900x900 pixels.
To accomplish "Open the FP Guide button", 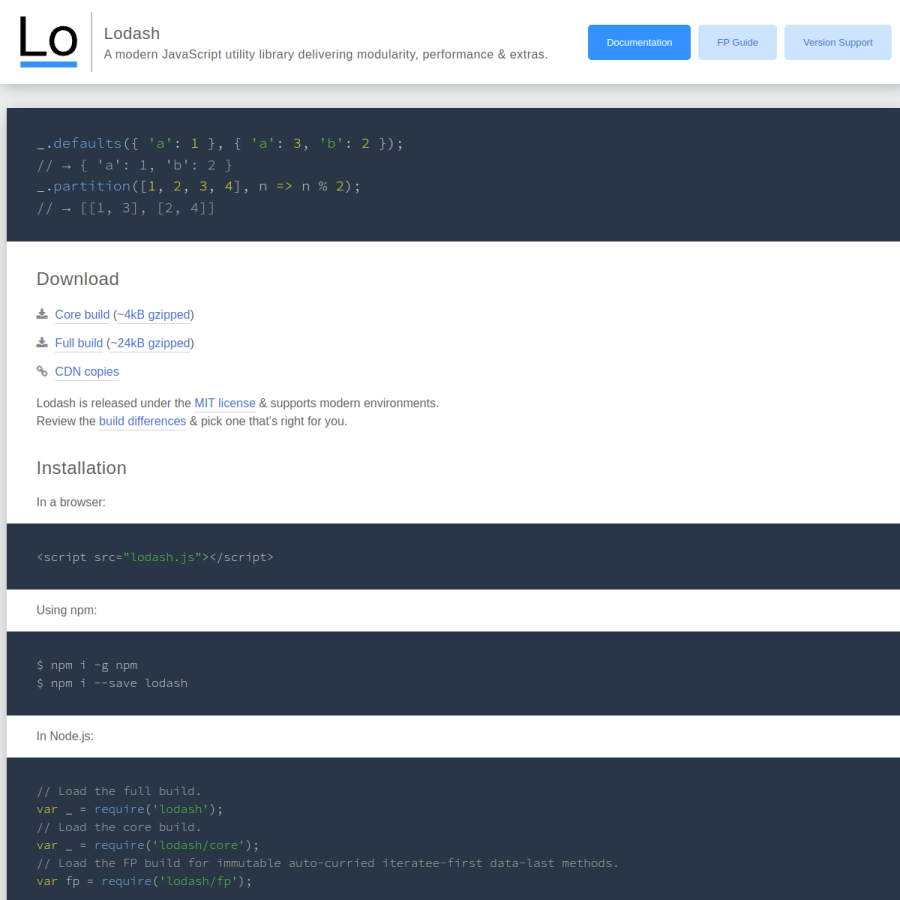I will point(737,42).
